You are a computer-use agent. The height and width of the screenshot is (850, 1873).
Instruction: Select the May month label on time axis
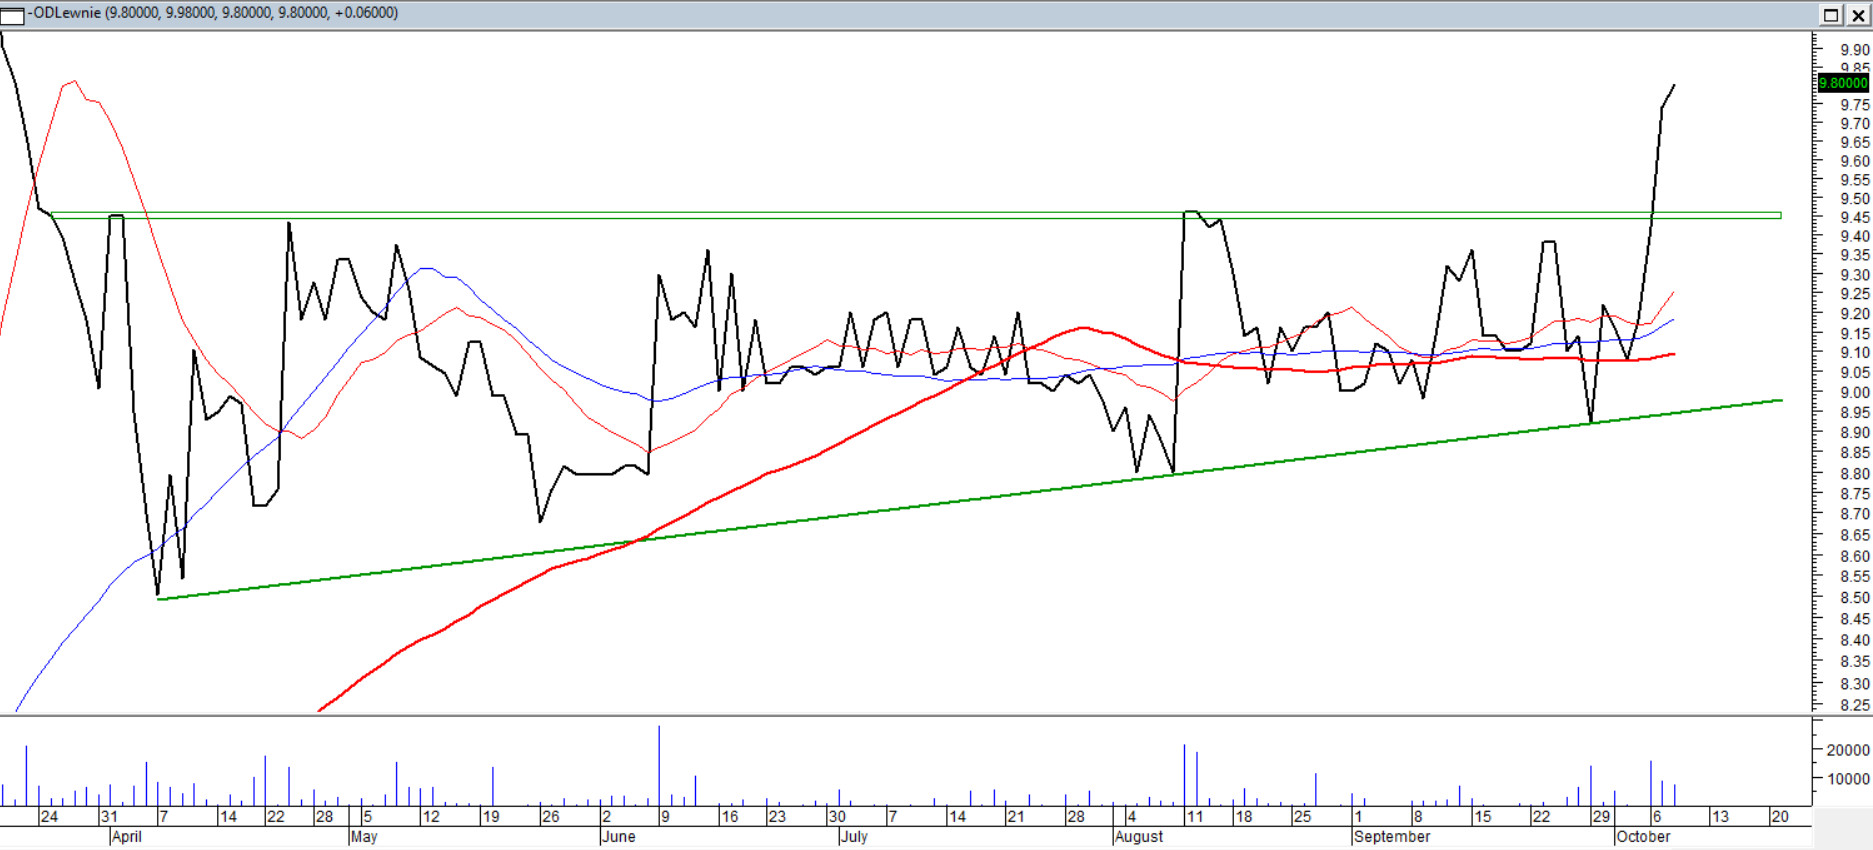(x=364, y=836)
